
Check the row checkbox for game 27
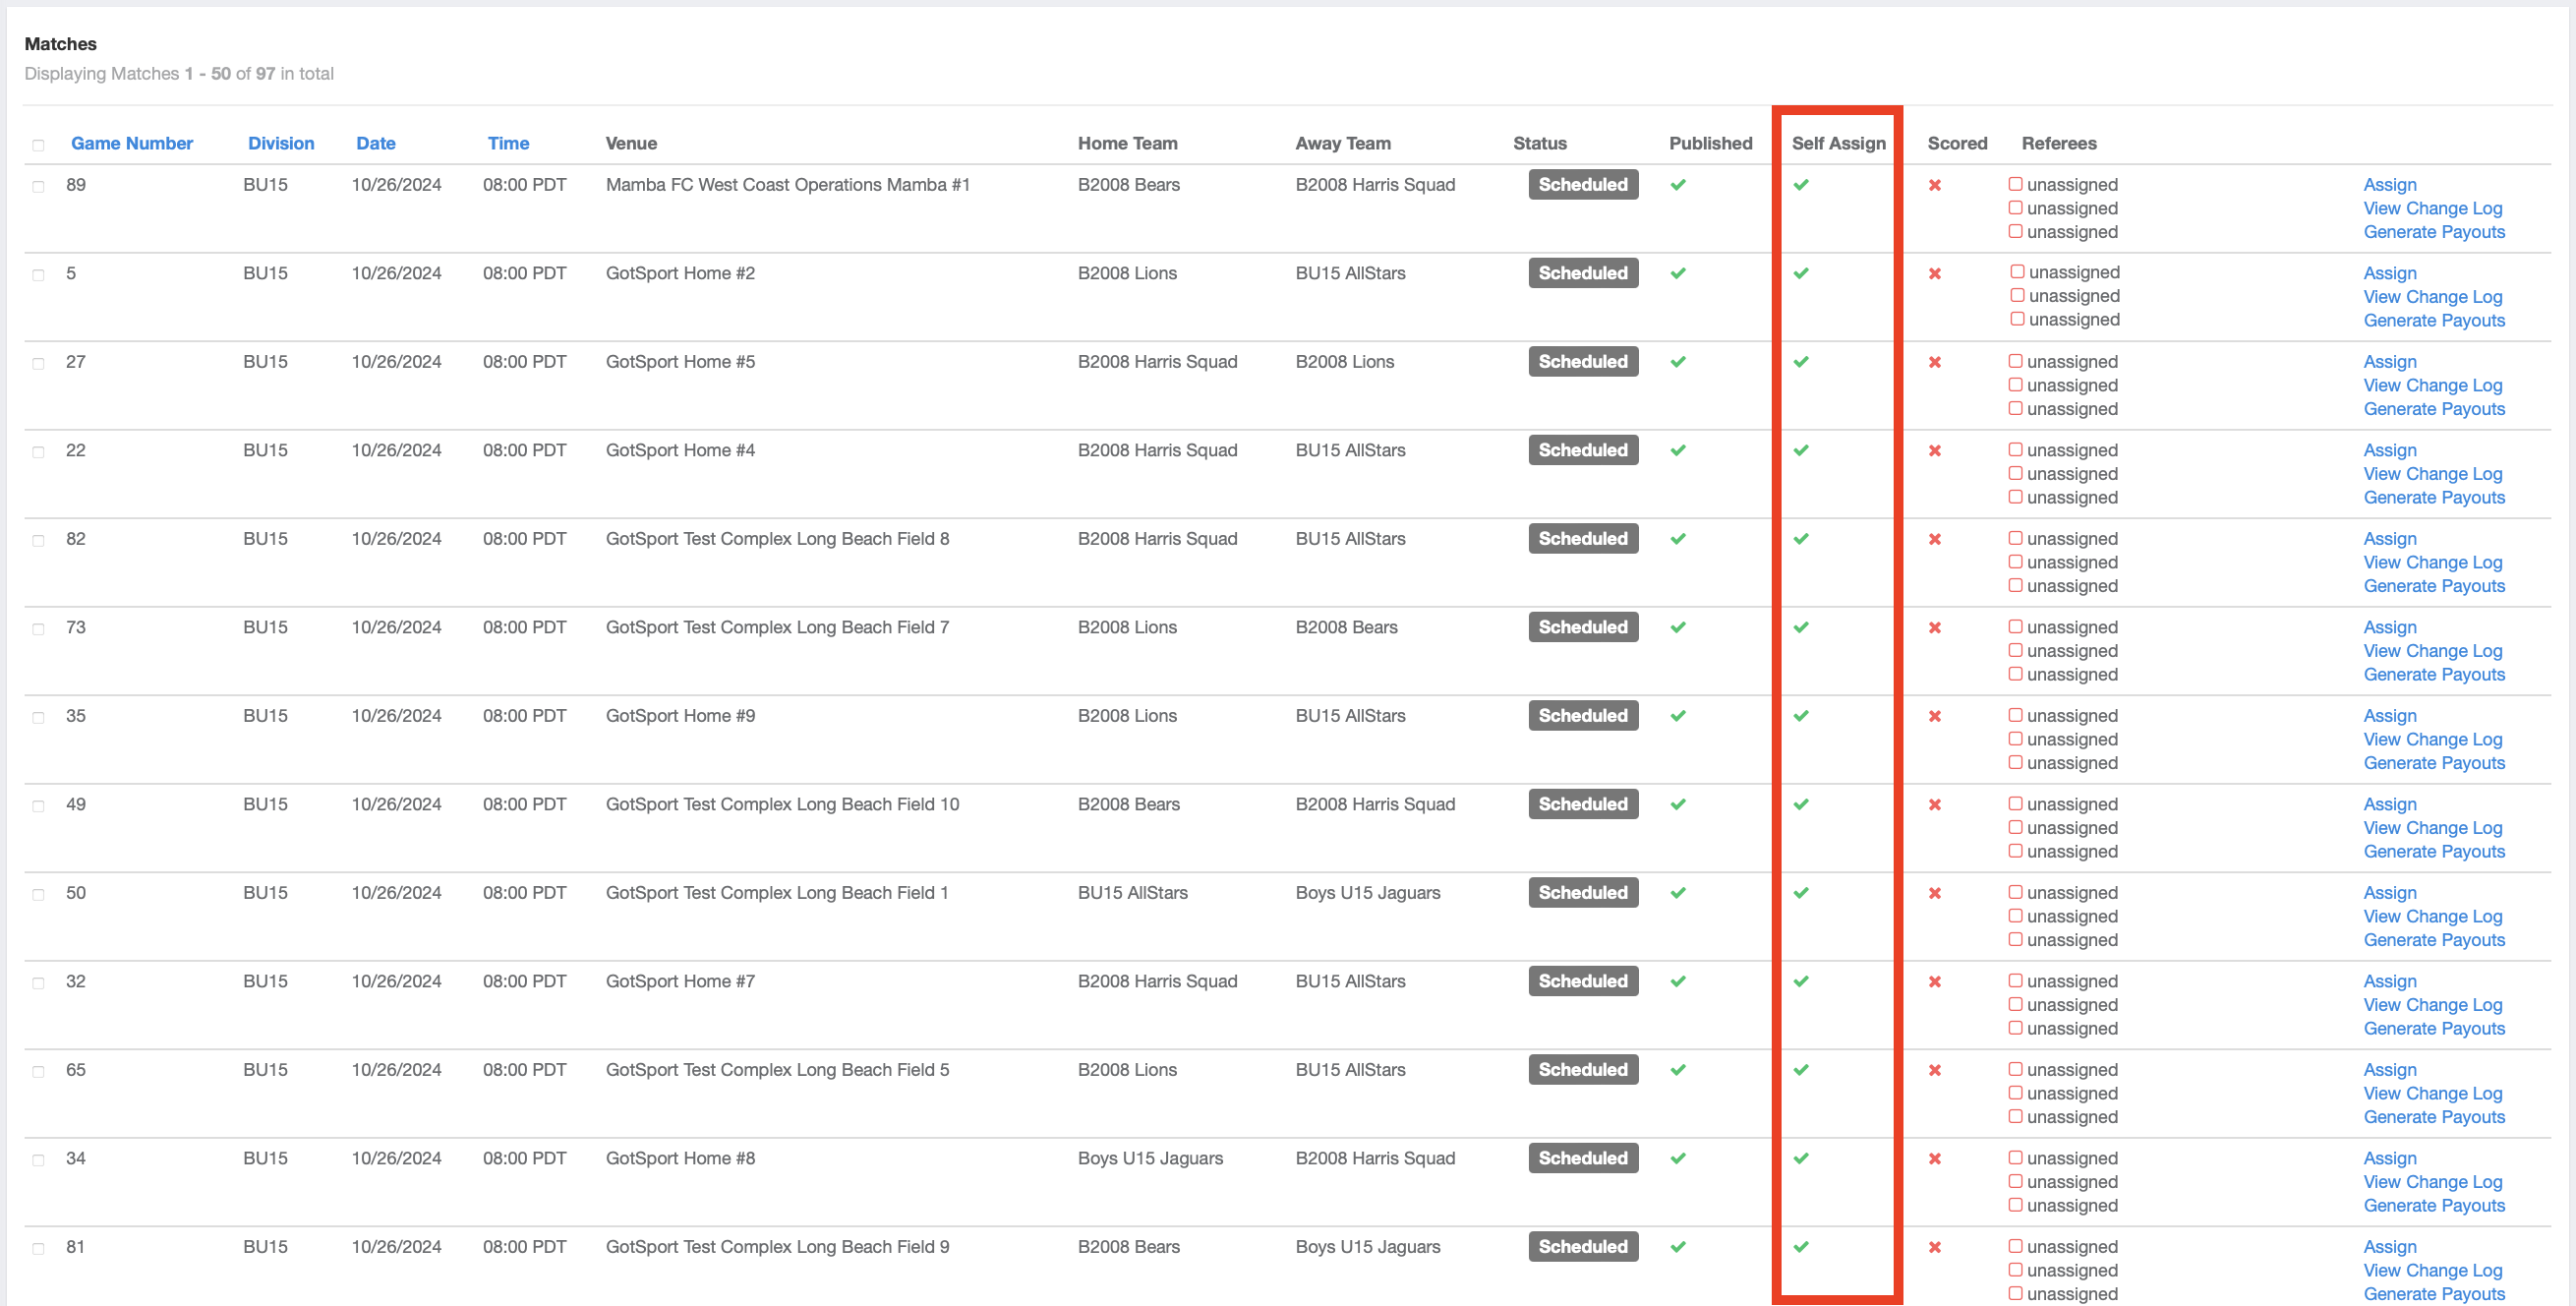38,364
